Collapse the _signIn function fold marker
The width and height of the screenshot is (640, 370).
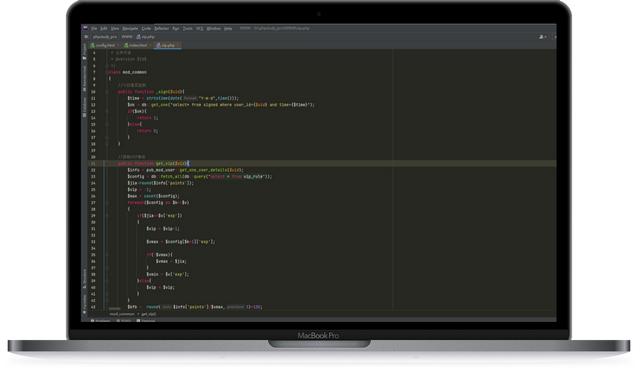coord(107,92)
